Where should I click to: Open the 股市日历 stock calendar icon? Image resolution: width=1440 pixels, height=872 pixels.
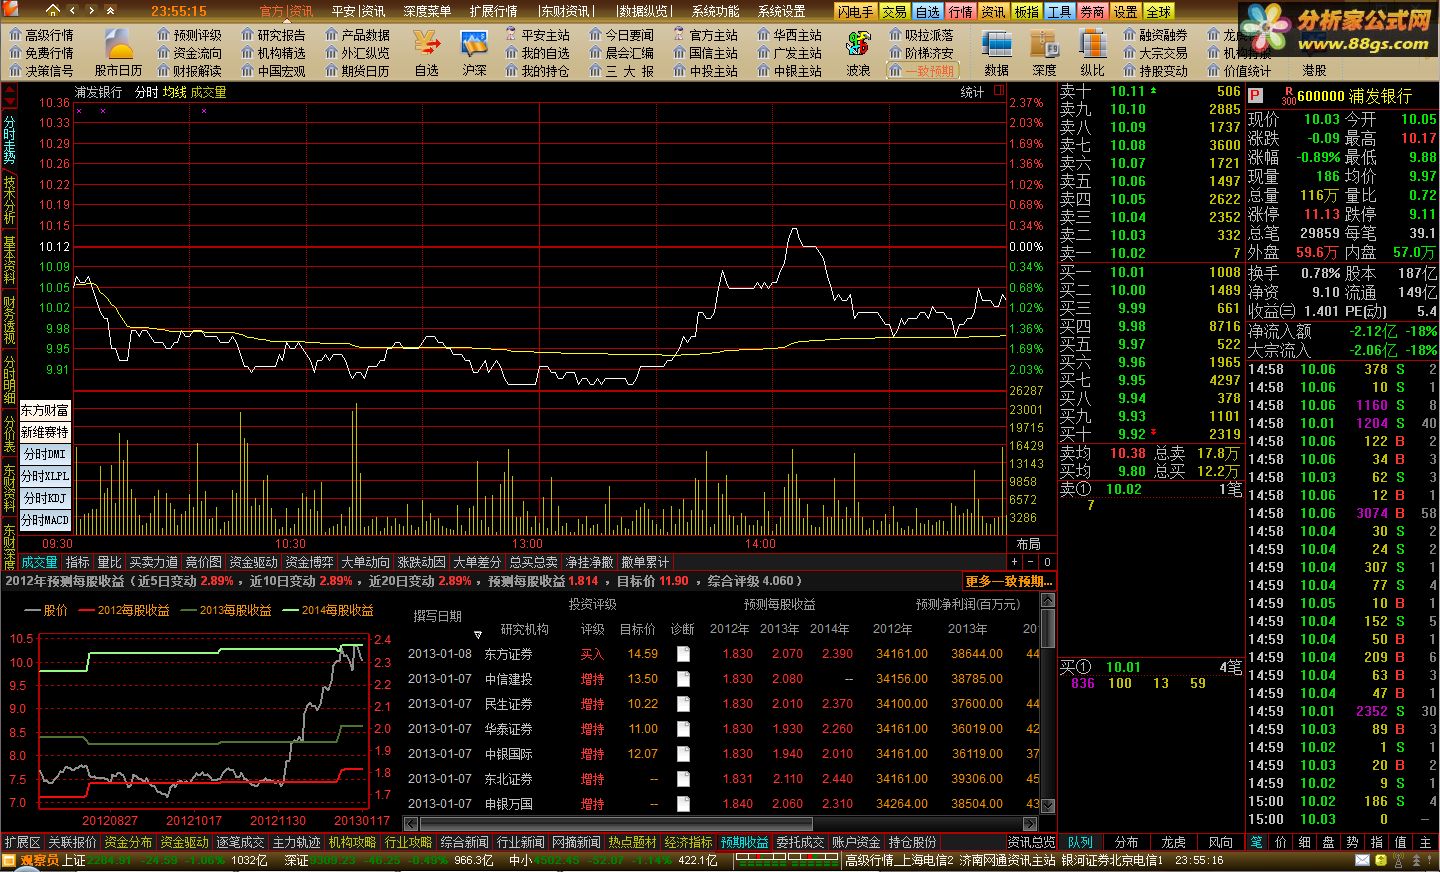[118, 53]
